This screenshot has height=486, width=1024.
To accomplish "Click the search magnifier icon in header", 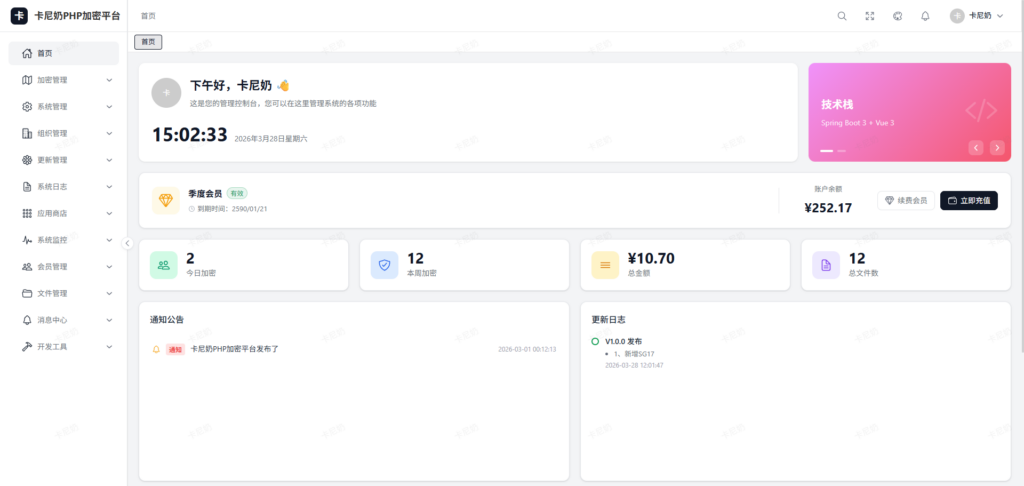I will pos(842,16).
